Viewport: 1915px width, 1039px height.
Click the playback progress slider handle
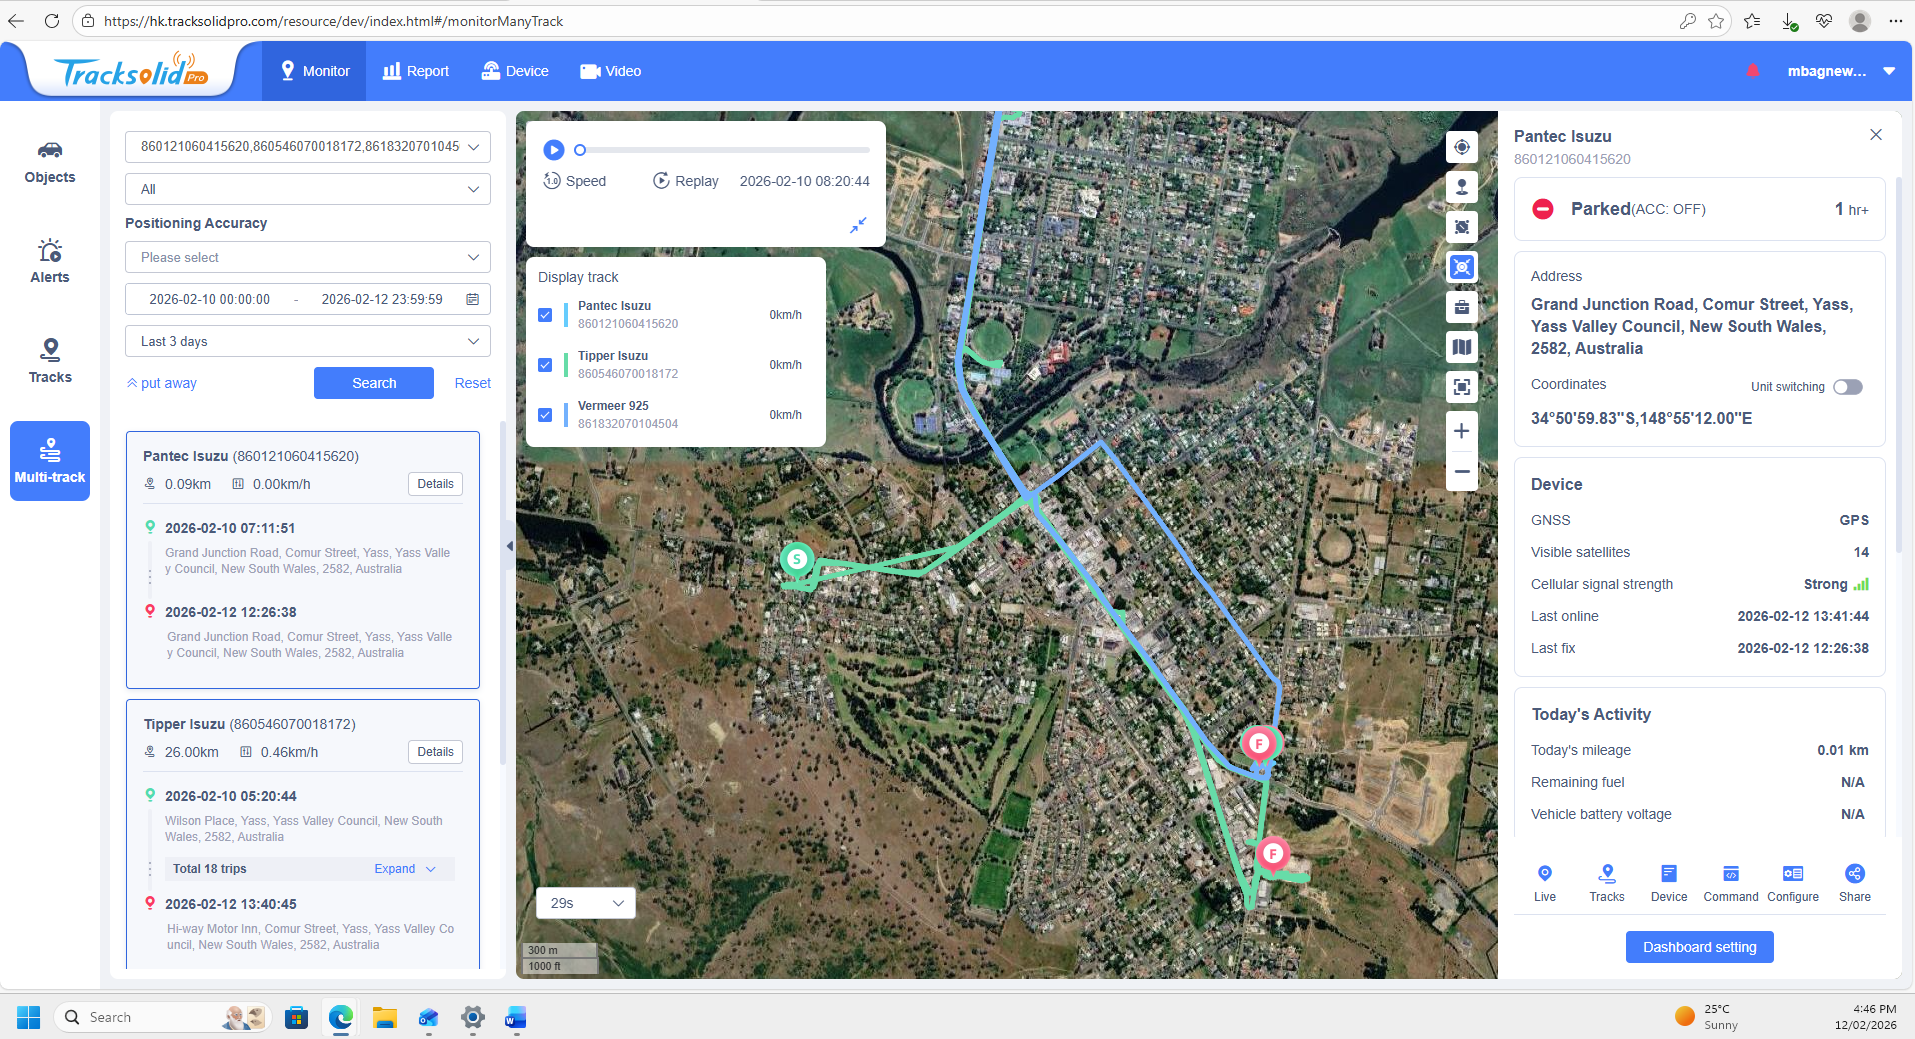(580, 150)
